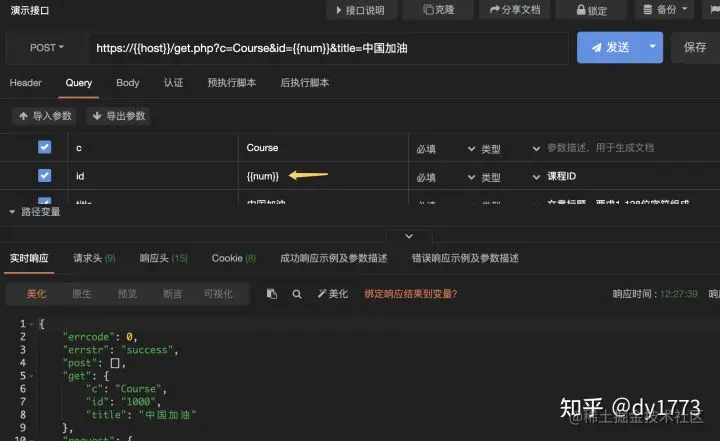Image resolution: width=720 pixels, height=441 pixels.
Task: Click the 绑定响应结果到变量? link
Action: point(411,294)
